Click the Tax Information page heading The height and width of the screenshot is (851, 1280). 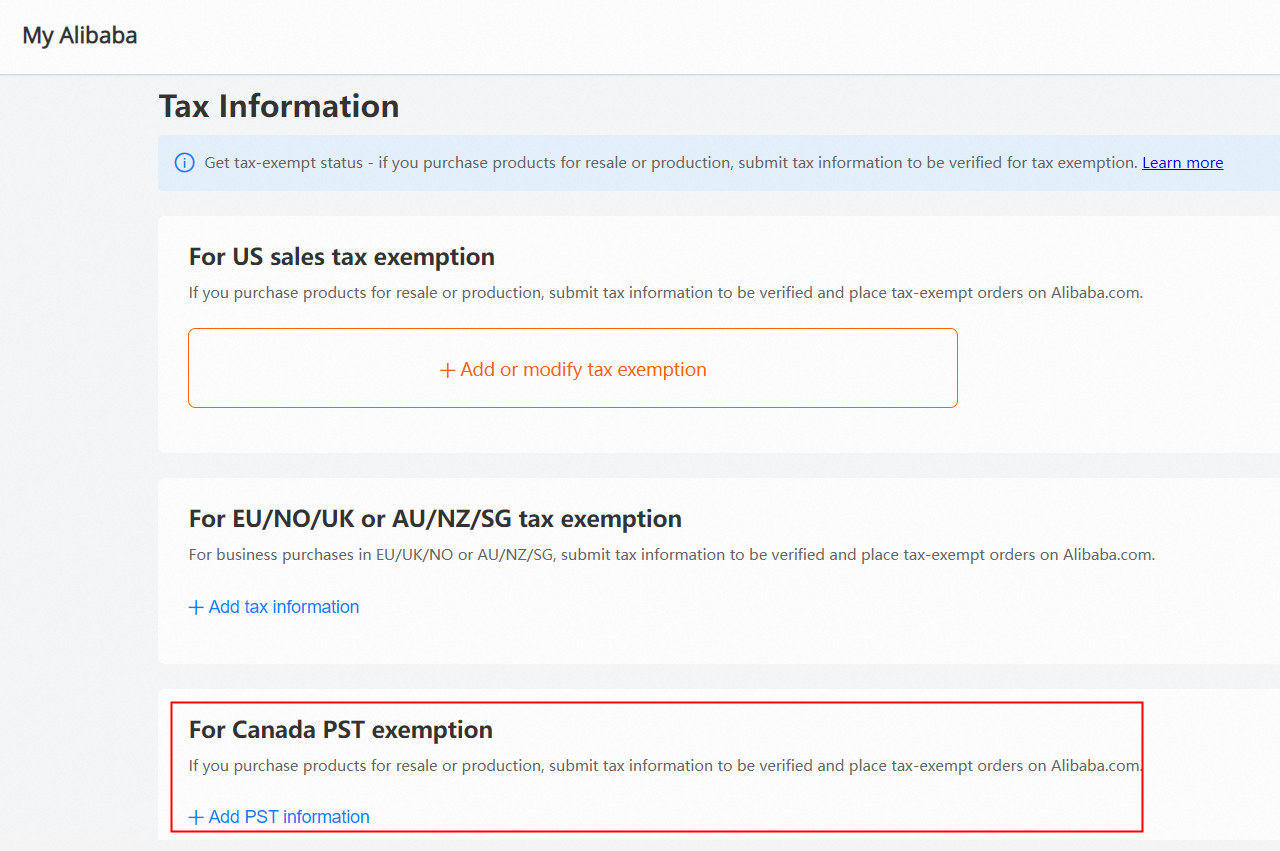point(279,106)
